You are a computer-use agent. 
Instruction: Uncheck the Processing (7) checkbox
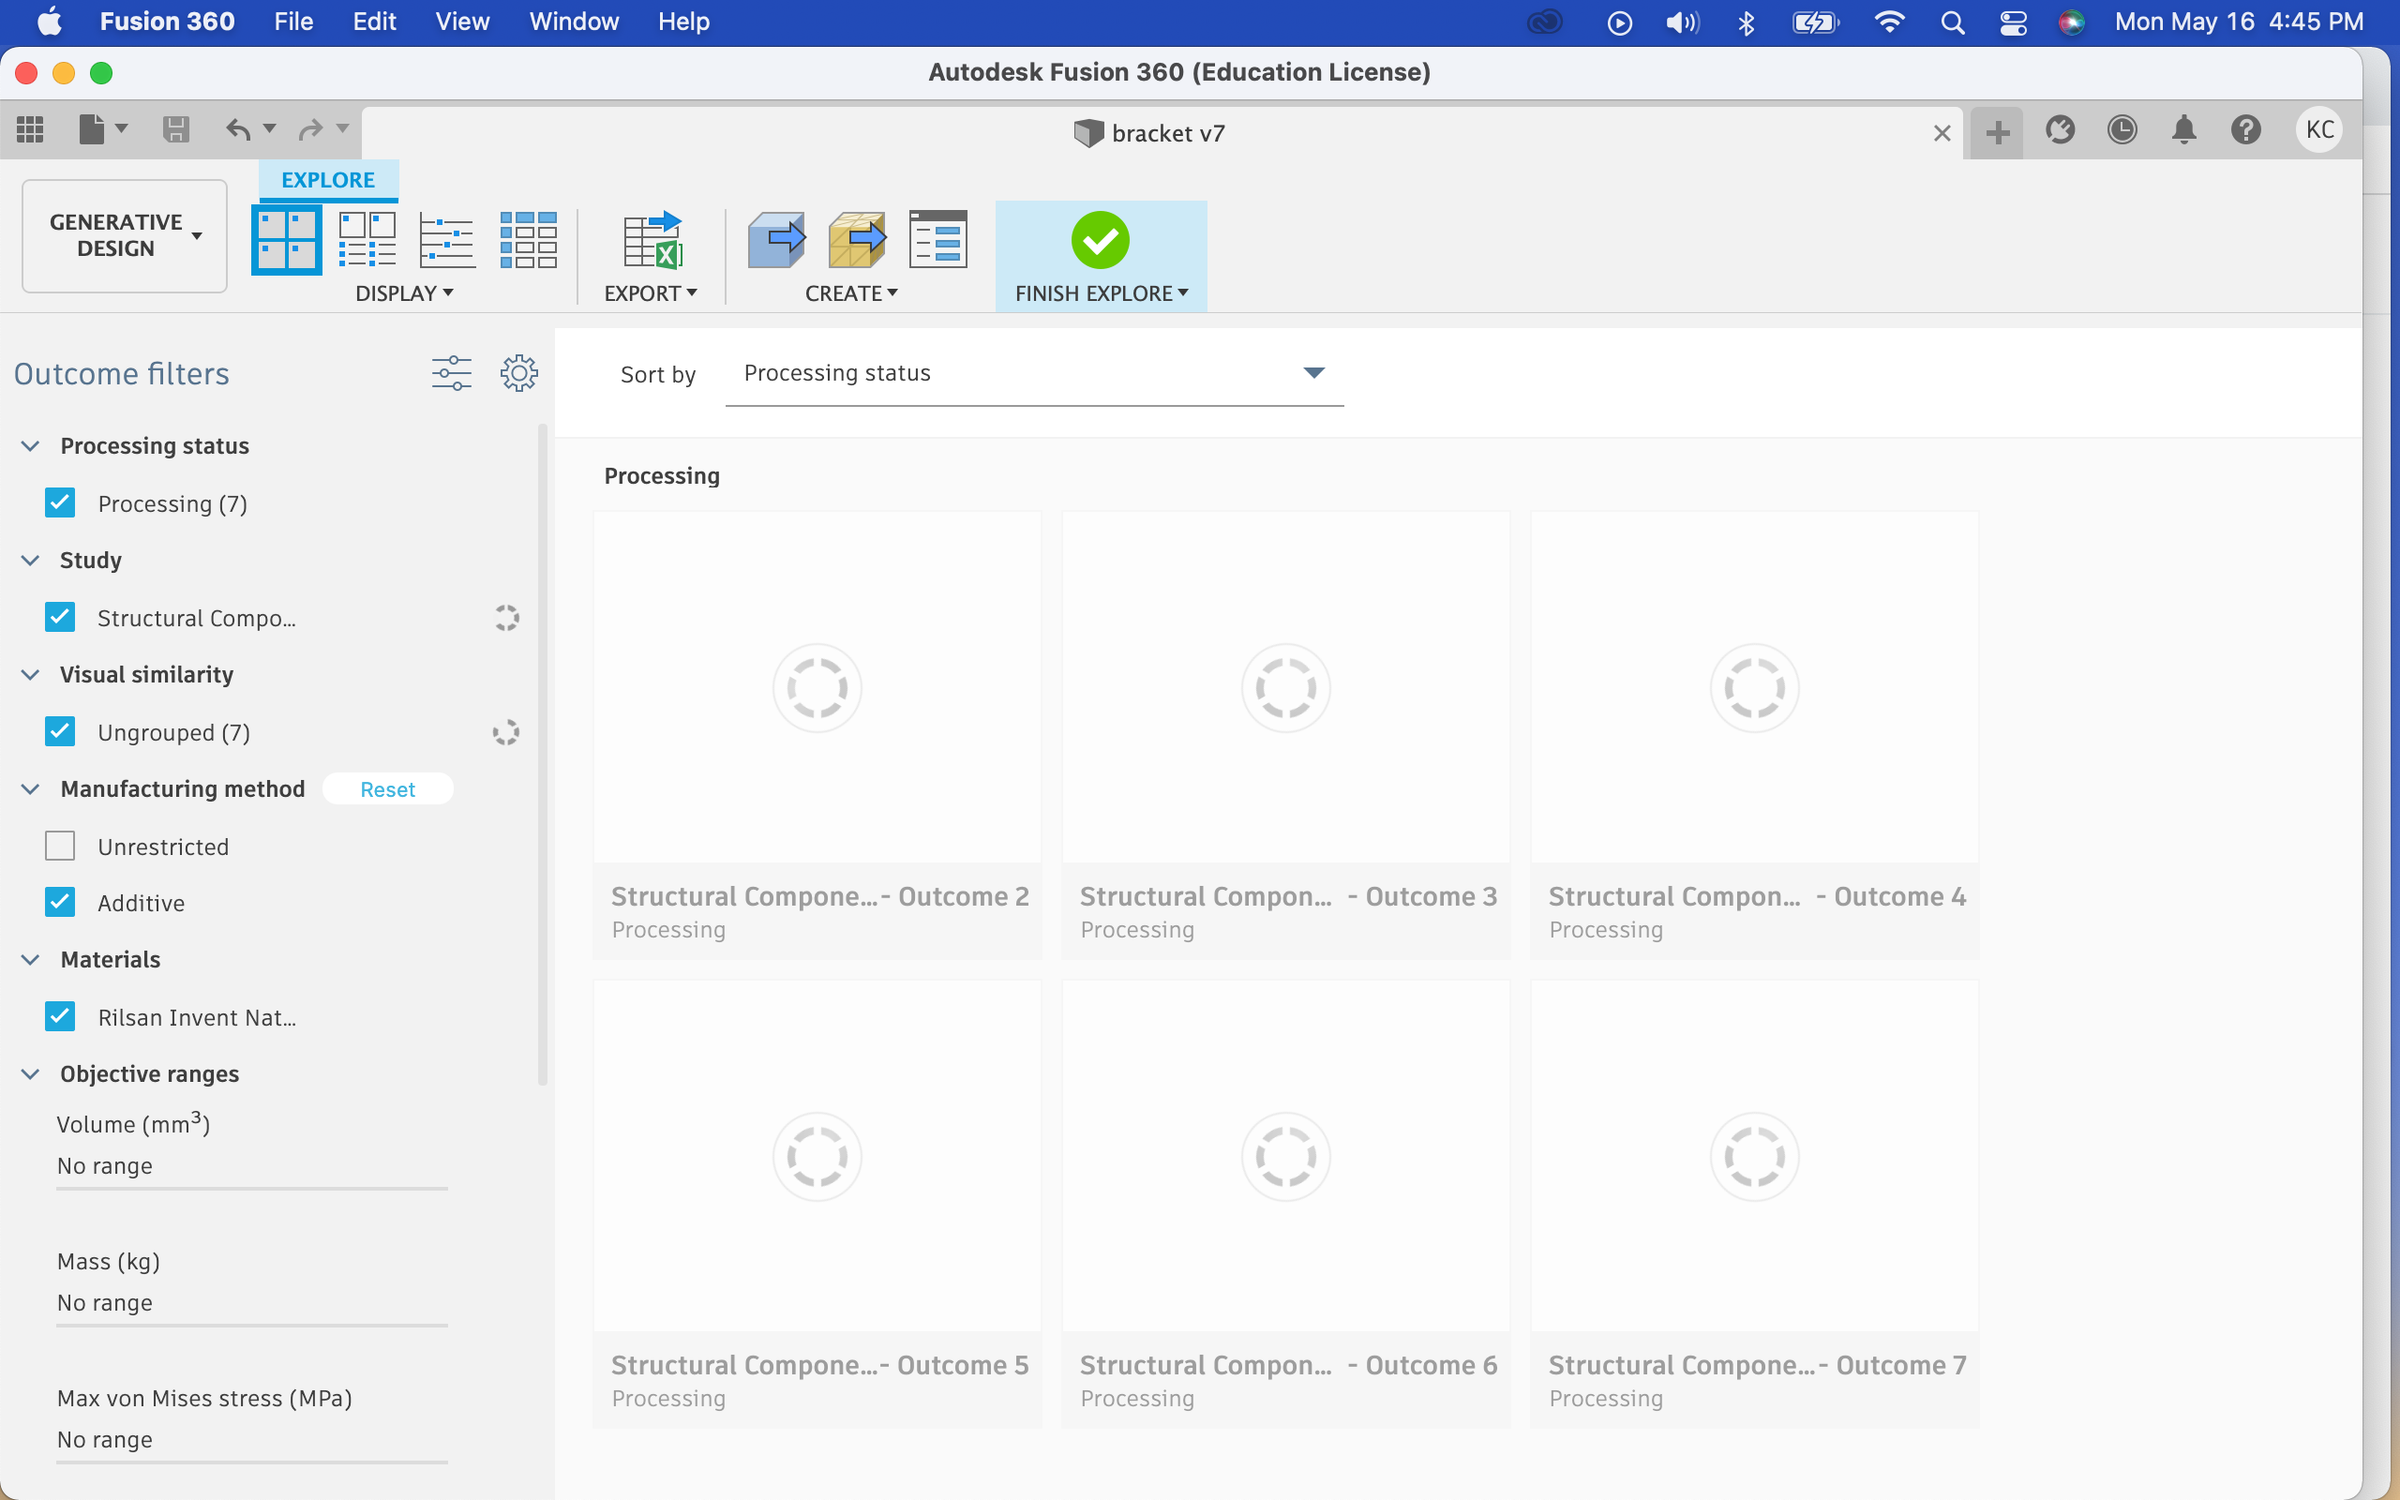click(60, 503)
